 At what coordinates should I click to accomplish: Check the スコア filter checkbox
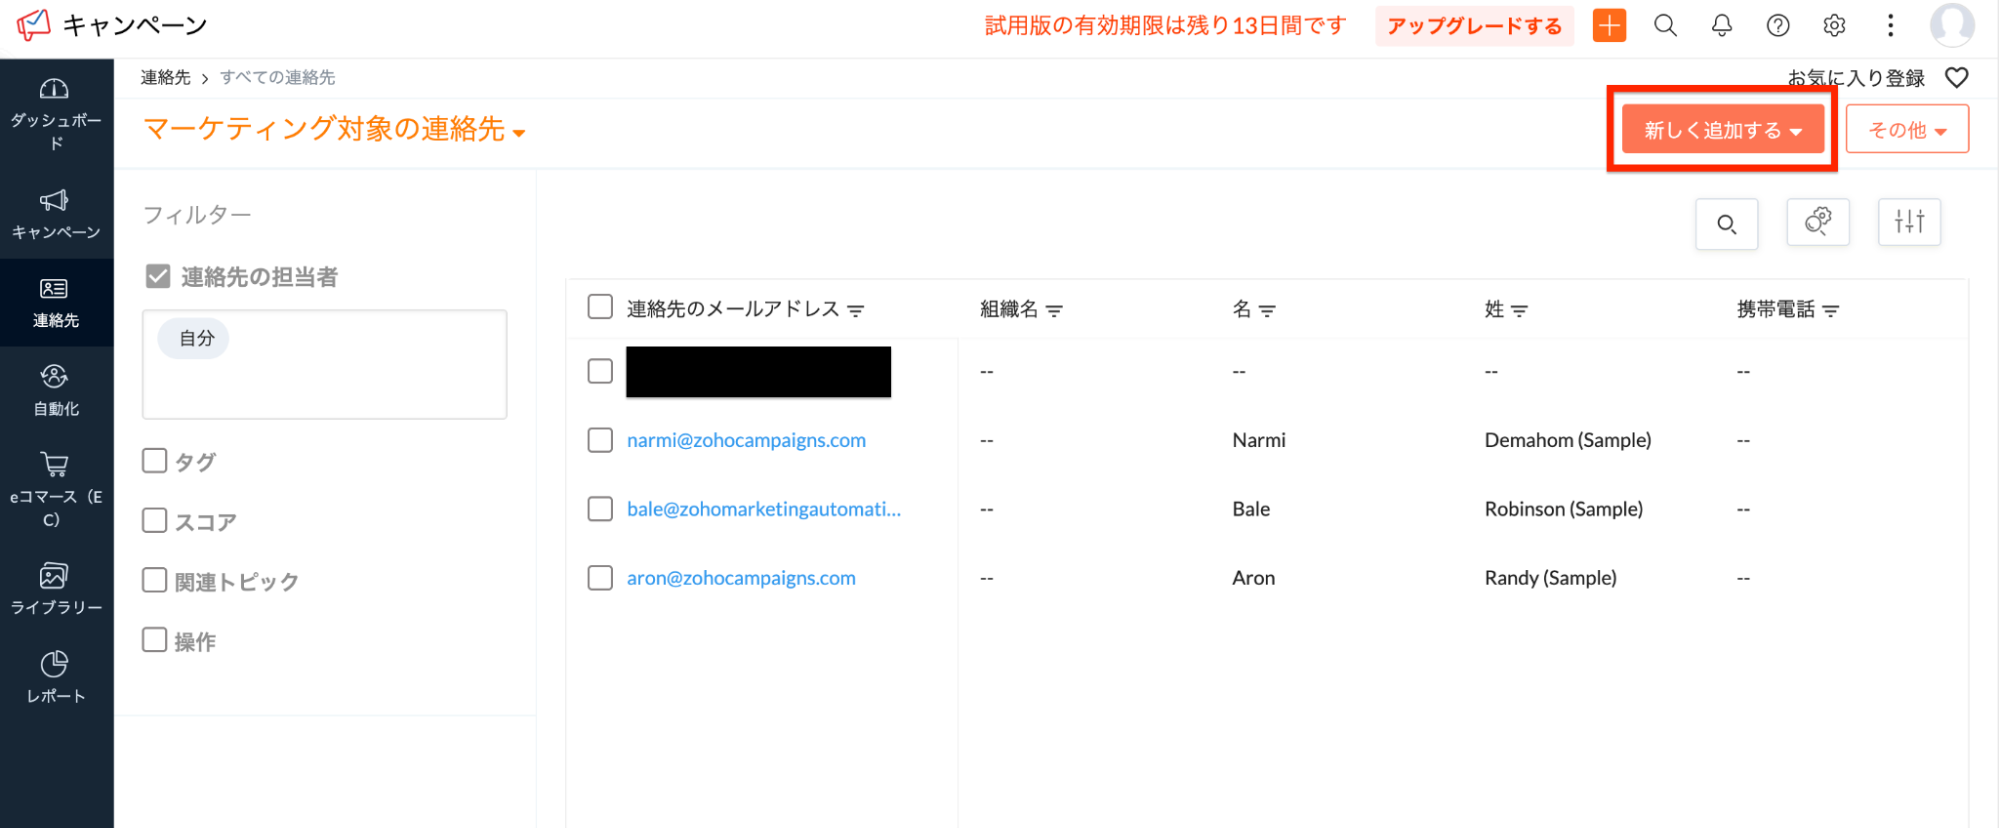point(155,521)
